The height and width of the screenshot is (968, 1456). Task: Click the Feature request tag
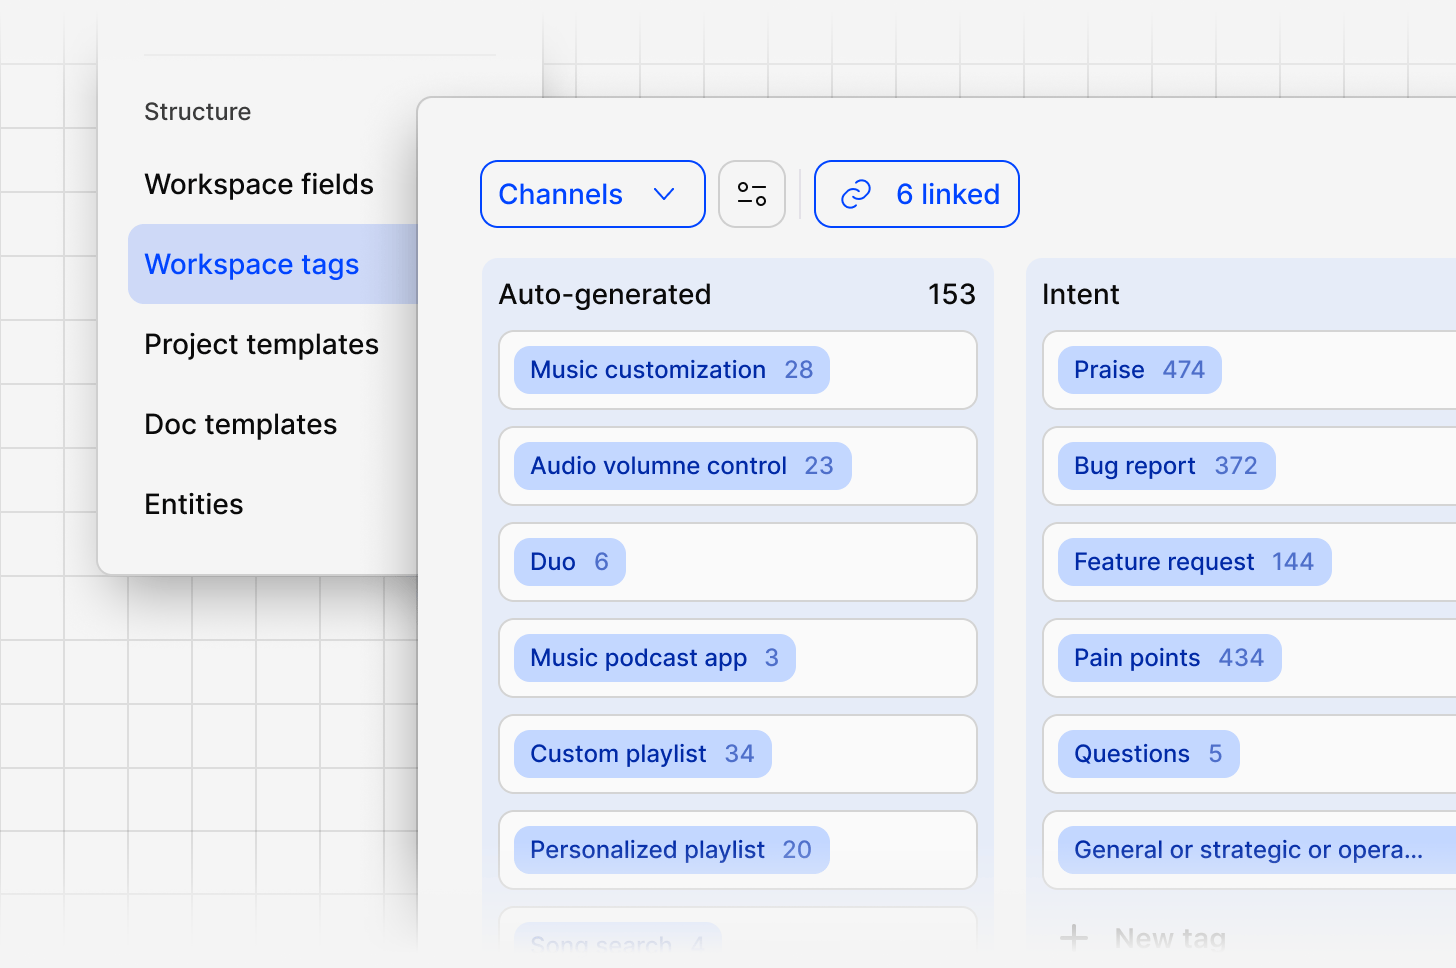click(1195, 562)
